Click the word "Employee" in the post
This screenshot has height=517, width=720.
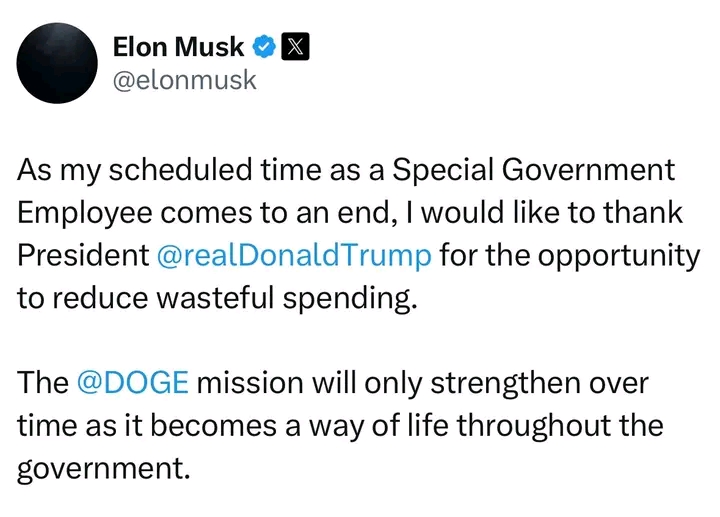[85, 214]
